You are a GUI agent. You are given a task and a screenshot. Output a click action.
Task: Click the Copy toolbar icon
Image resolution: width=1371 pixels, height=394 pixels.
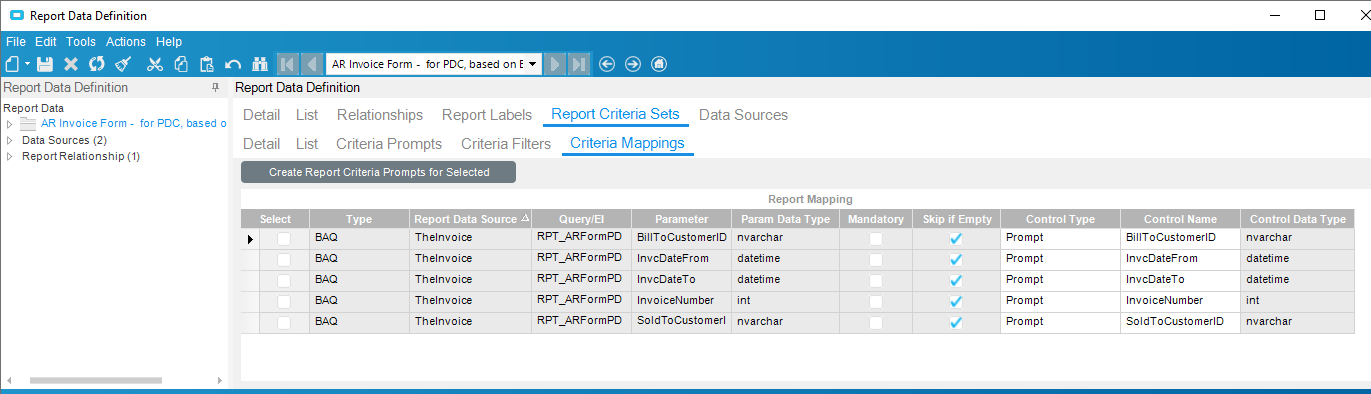(x=181, y=64)
